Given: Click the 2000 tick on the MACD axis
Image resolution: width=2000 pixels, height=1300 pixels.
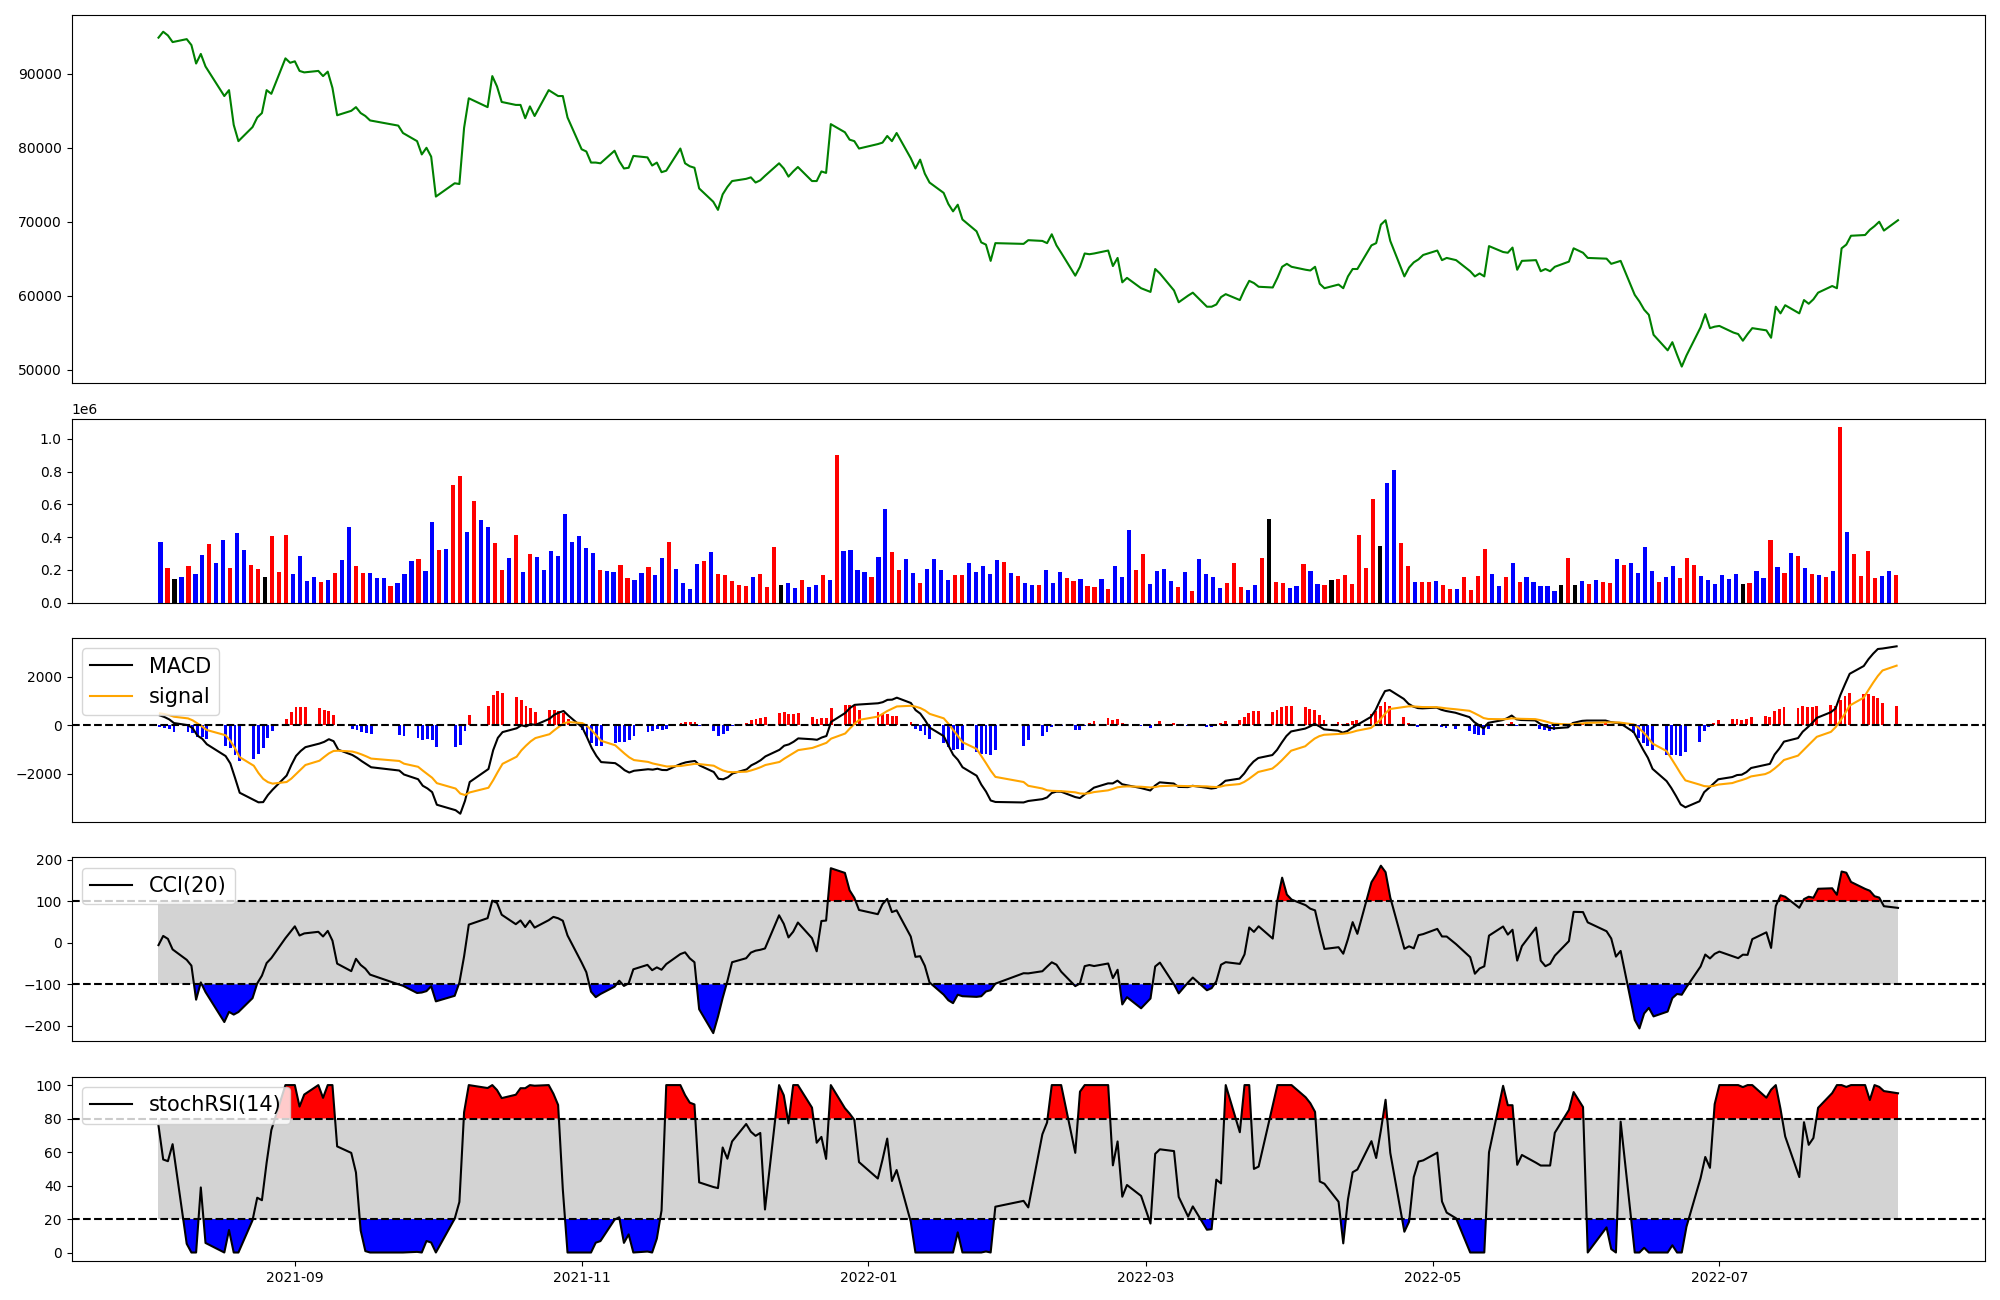Looking at the screenshot, I should pos(44,678).
